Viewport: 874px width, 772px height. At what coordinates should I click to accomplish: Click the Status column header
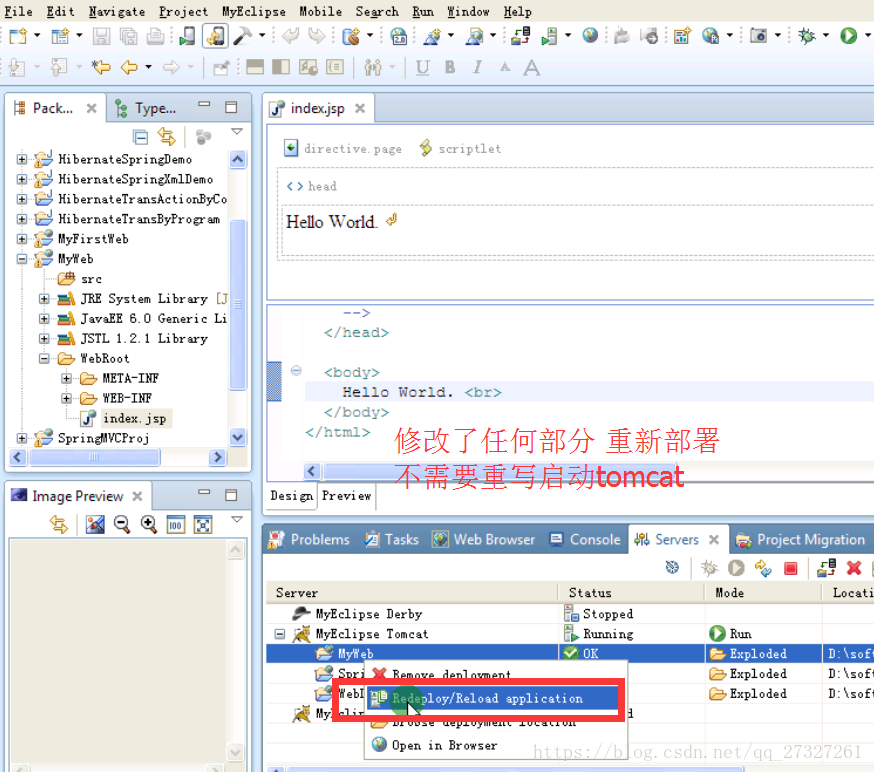632,593
